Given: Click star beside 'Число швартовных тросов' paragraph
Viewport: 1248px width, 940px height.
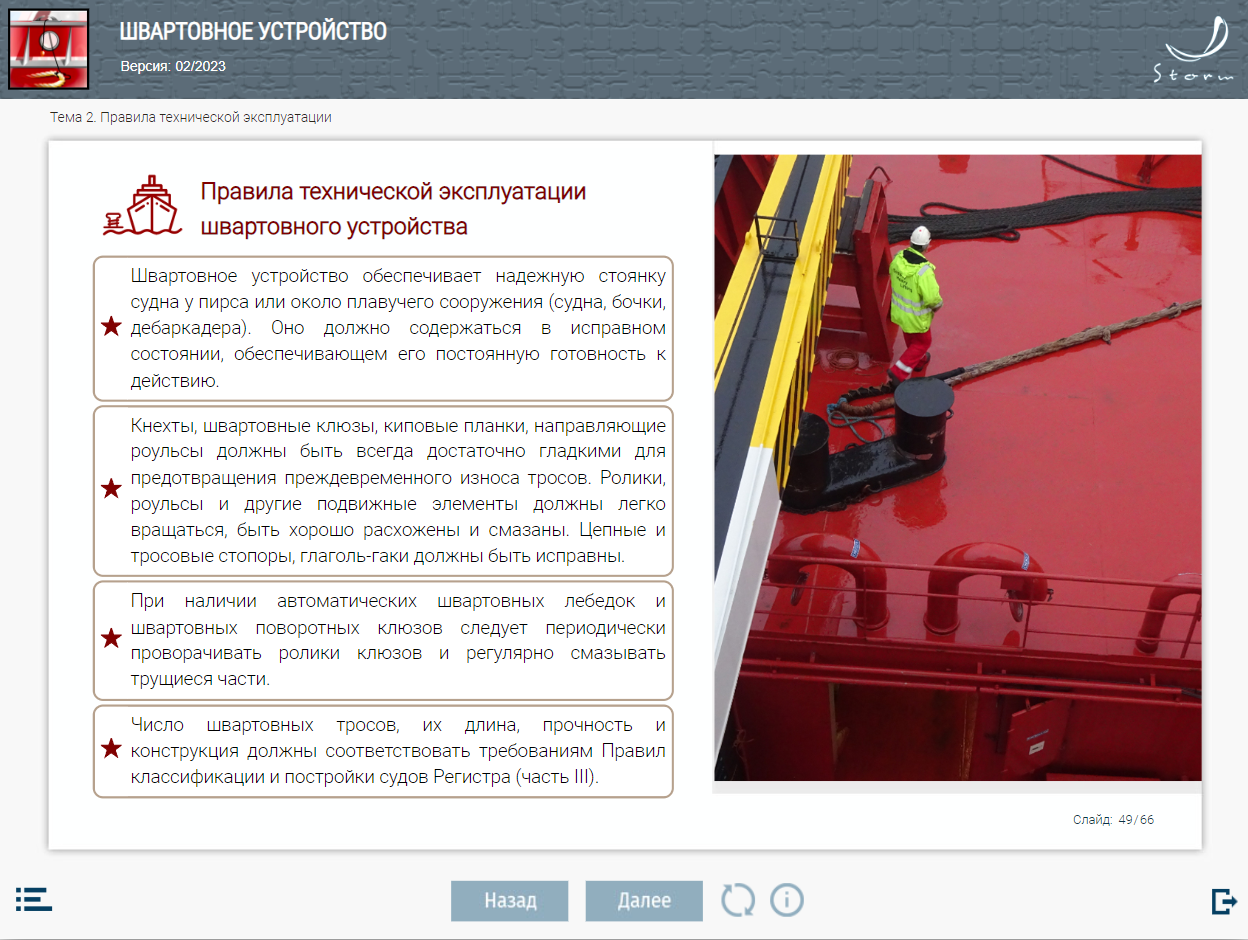Looking at the screenshot, I should click(111, 749).
